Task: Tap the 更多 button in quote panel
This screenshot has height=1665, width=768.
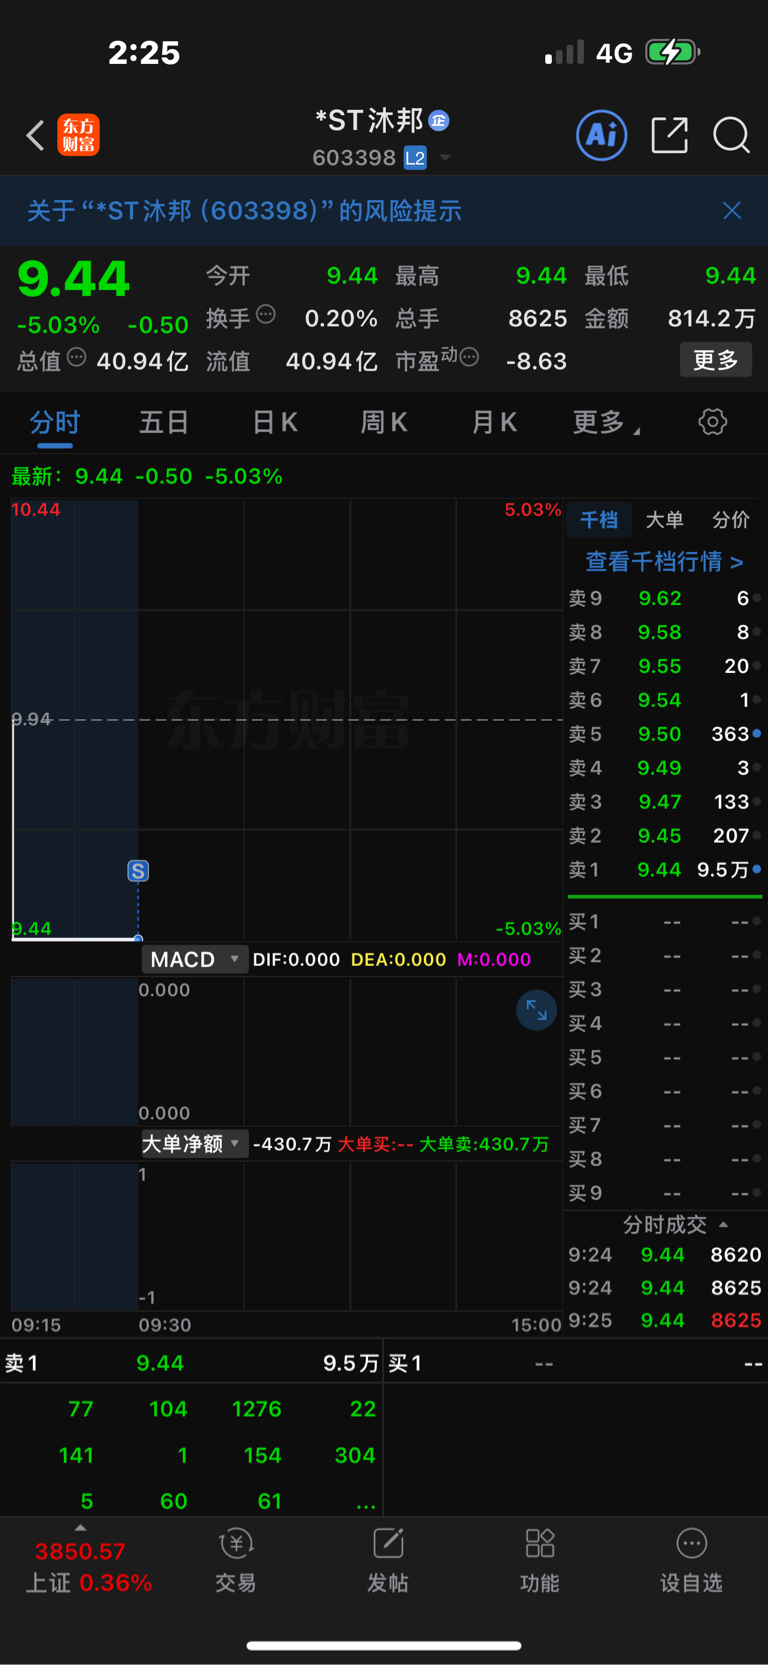Action: point(716,360)
